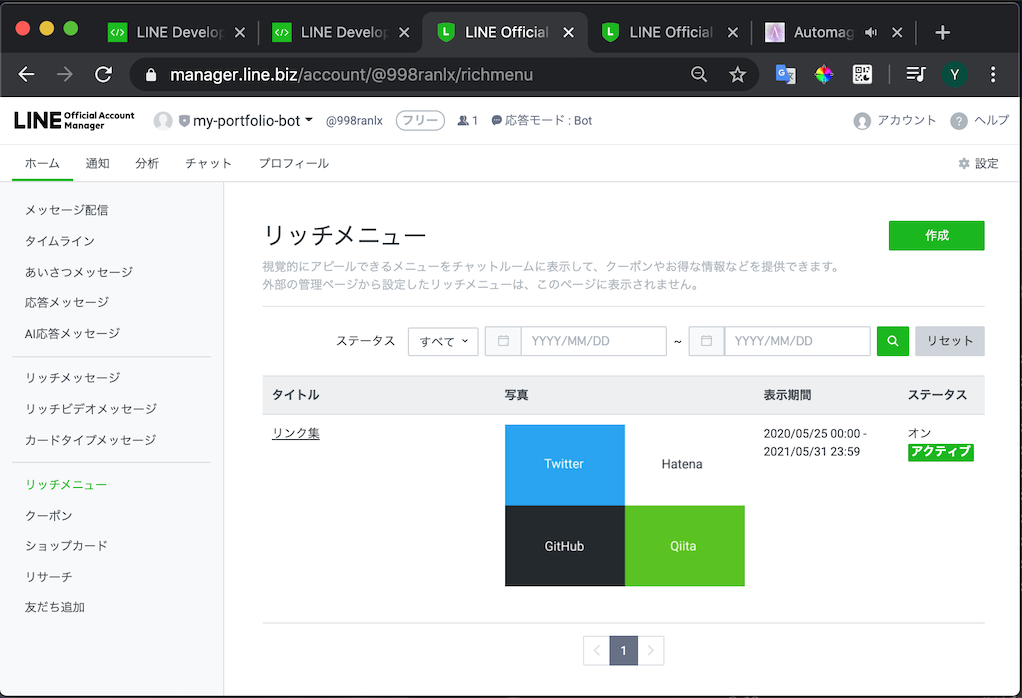Click the lock icon in address bar
Screen dimensions: 1022x698
point(151,75)
